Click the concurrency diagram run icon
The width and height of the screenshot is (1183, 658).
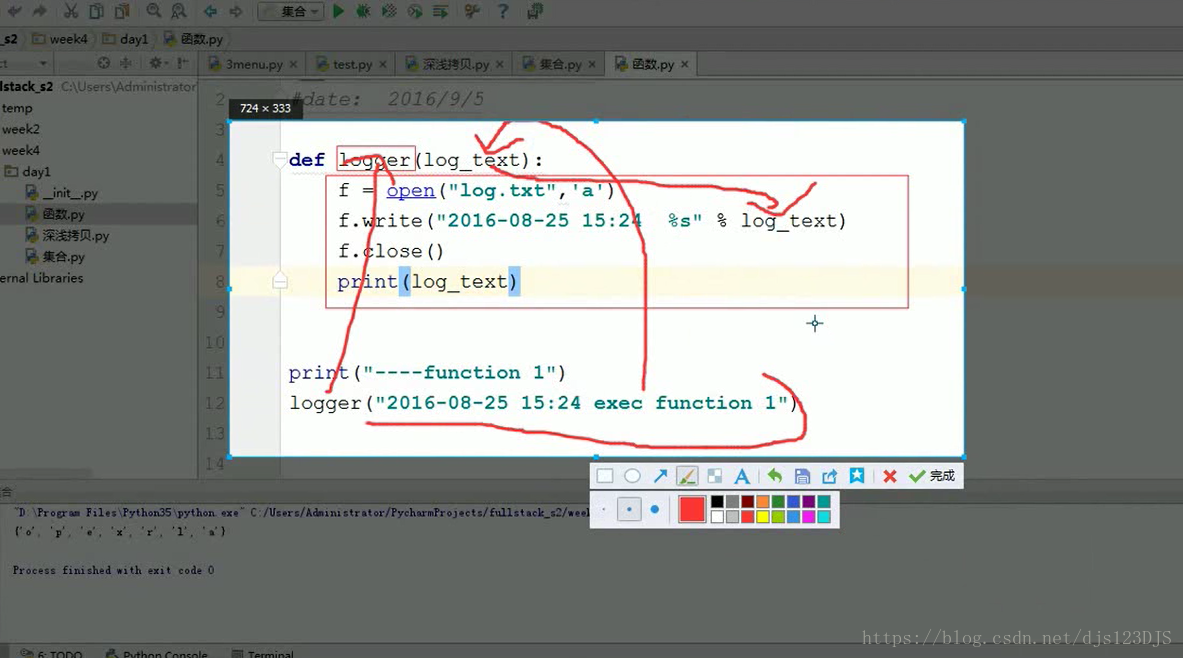coord(440,11)
